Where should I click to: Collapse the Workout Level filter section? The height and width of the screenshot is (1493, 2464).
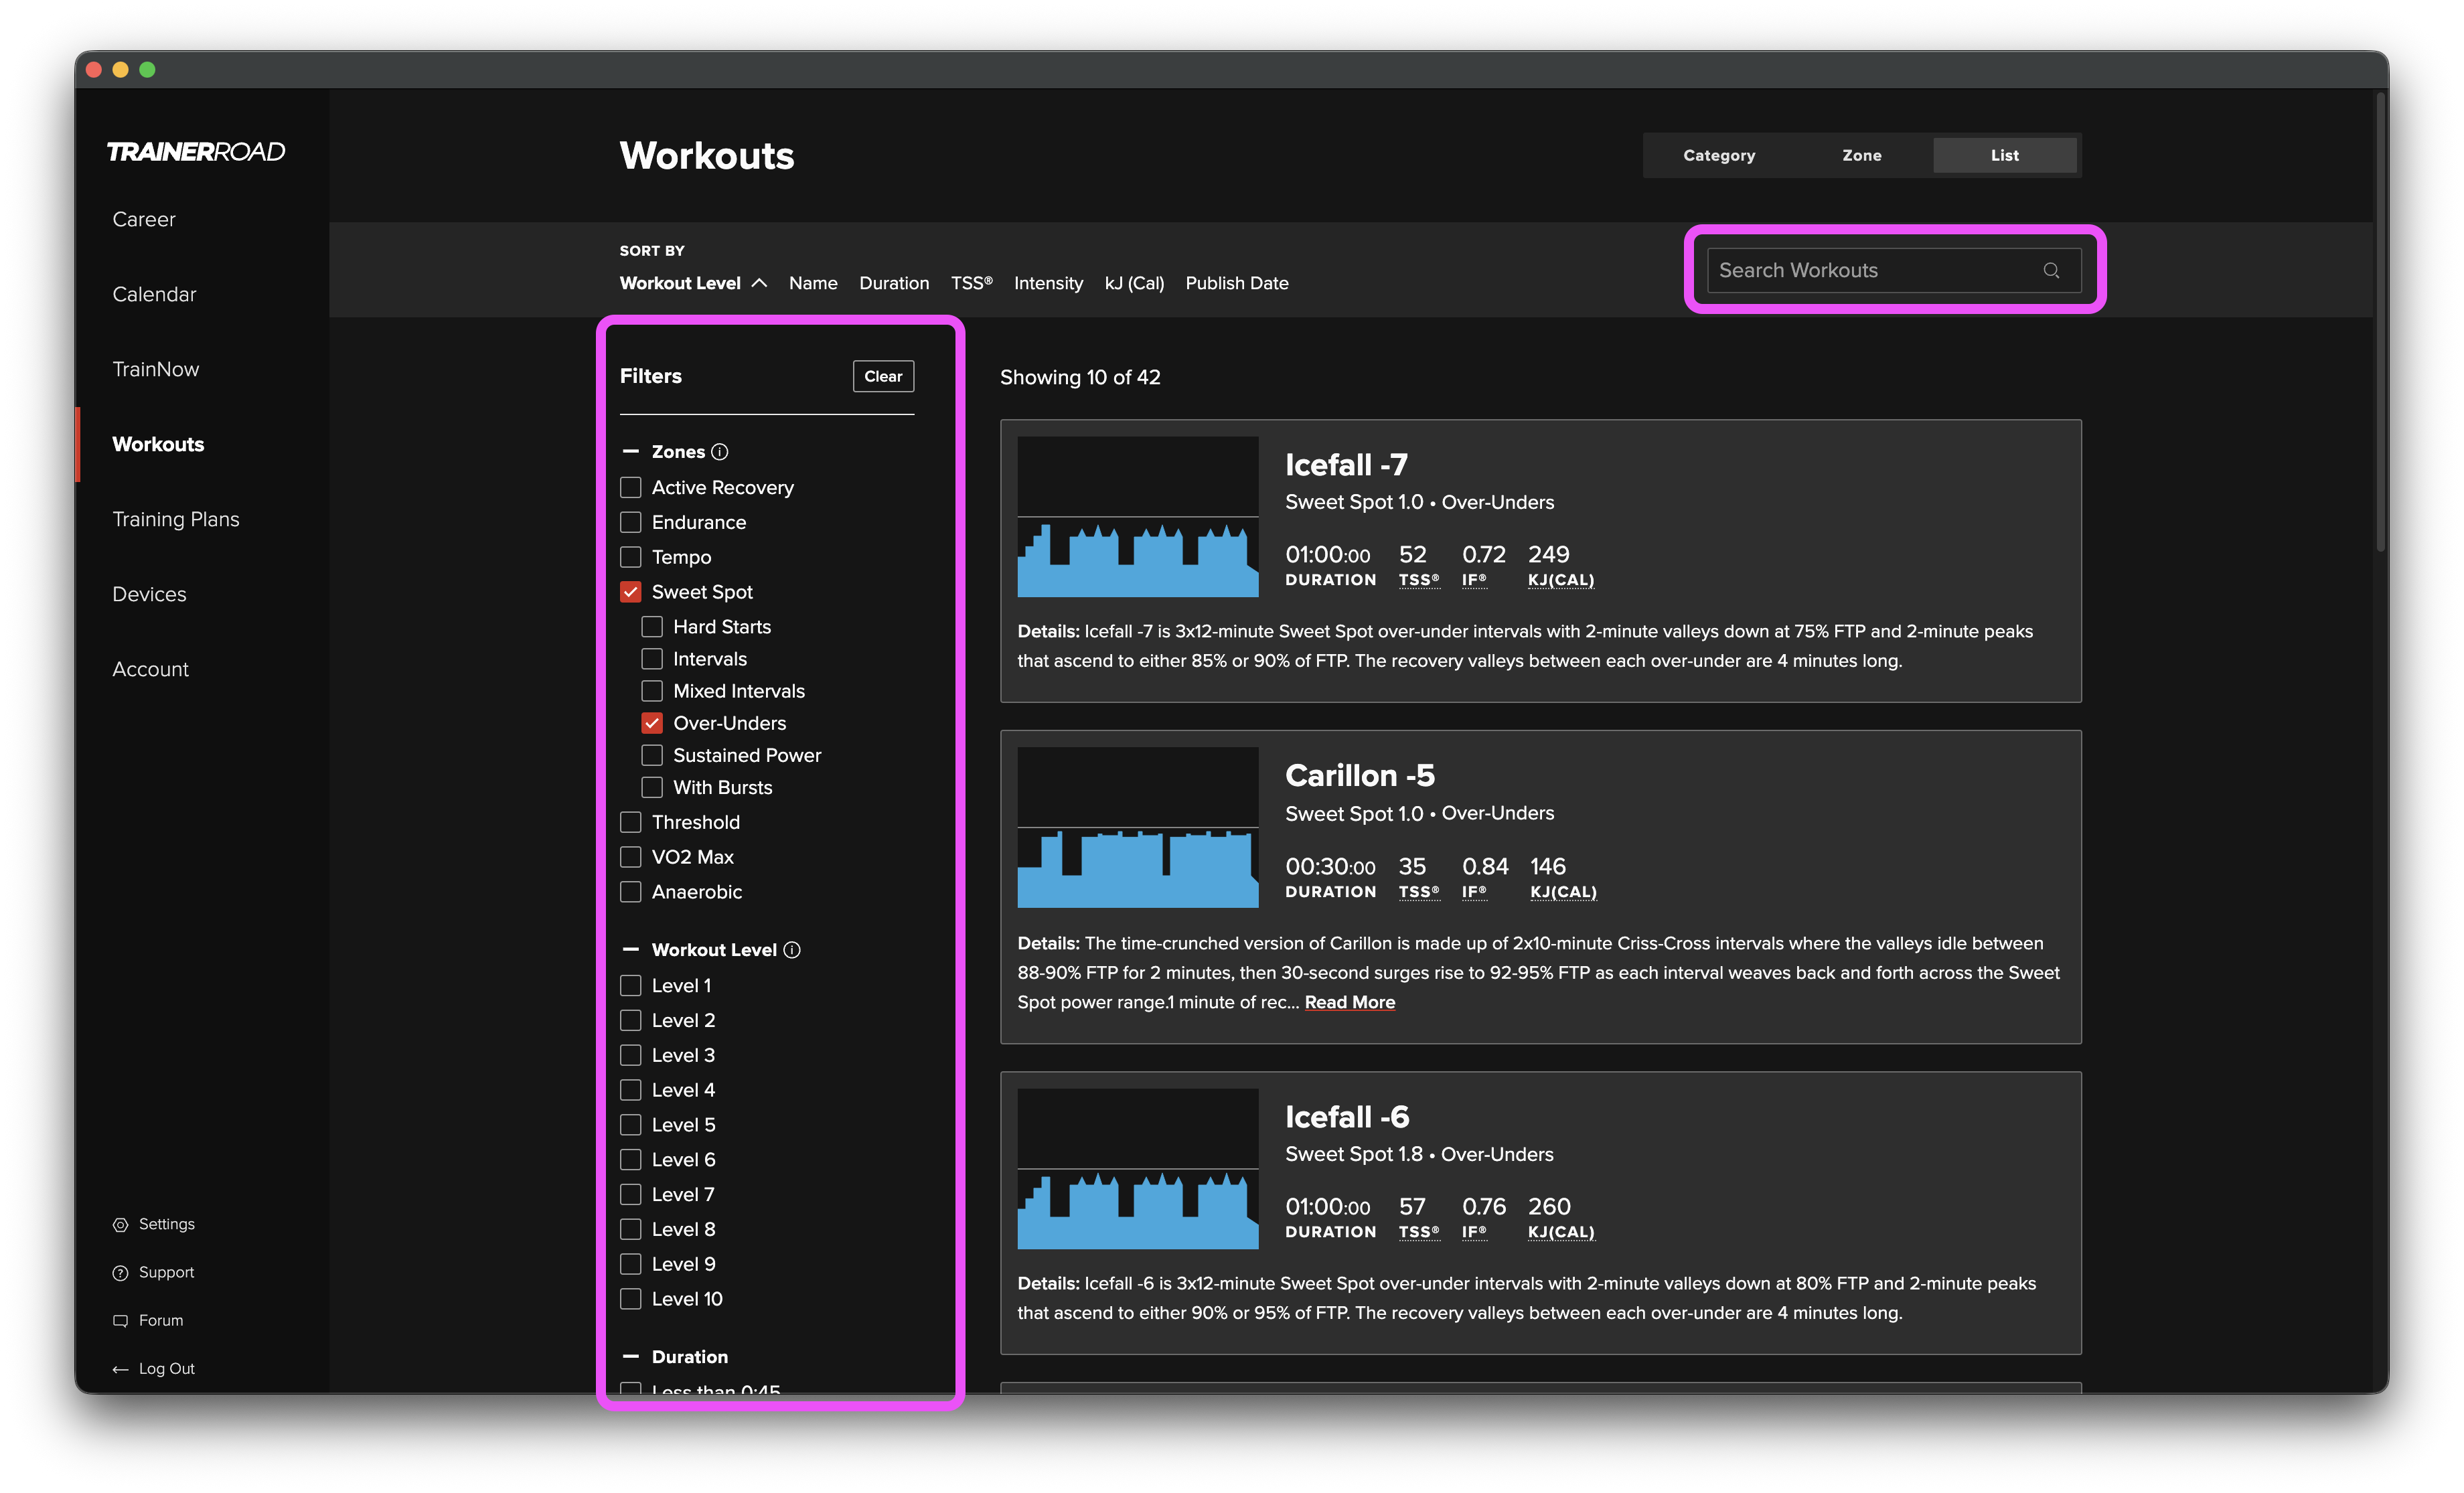[630, 950]
